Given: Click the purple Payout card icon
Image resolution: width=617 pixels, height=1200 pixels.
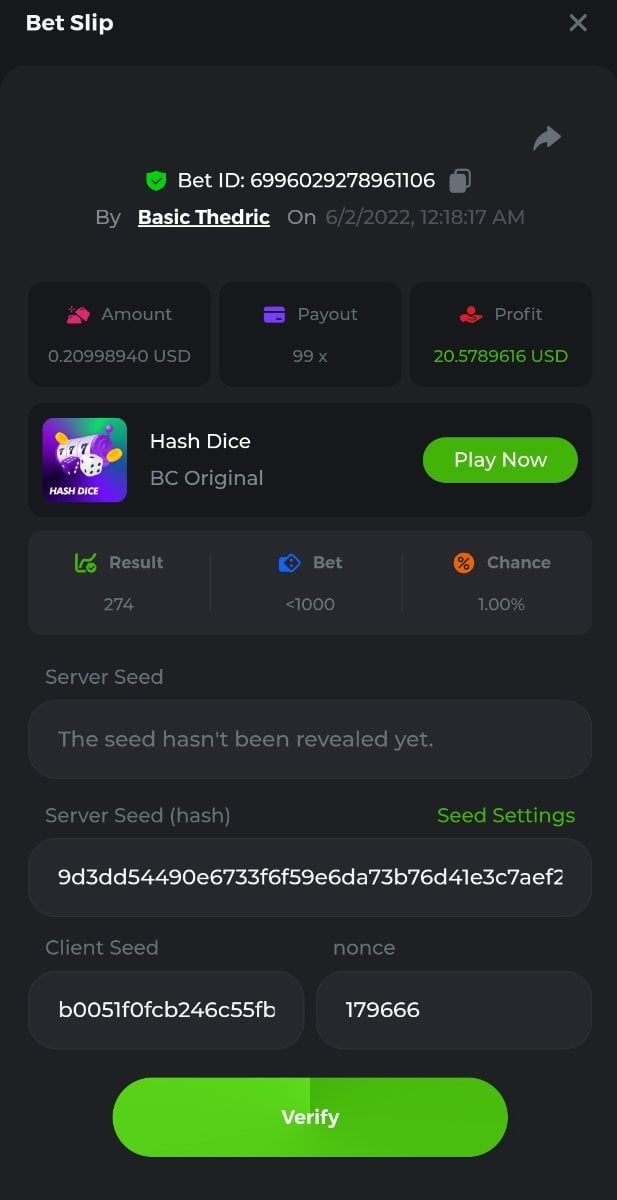Looking at the screenshot, I should point(274,314).
